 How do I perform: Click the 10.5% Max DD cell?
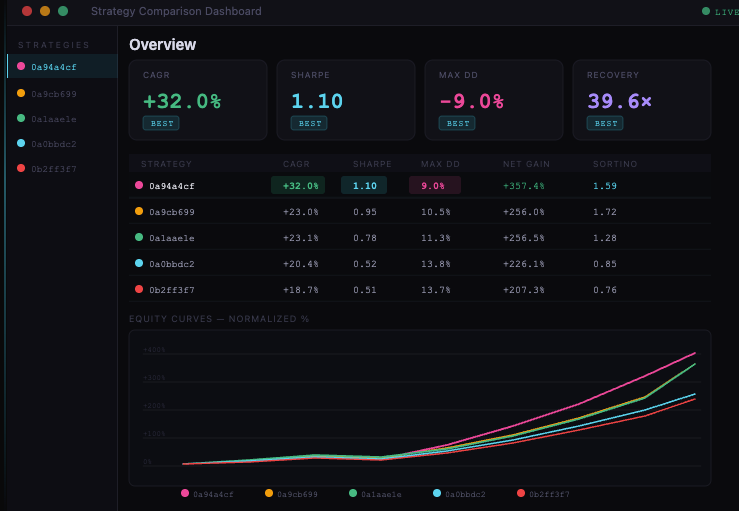pos(435,212)
